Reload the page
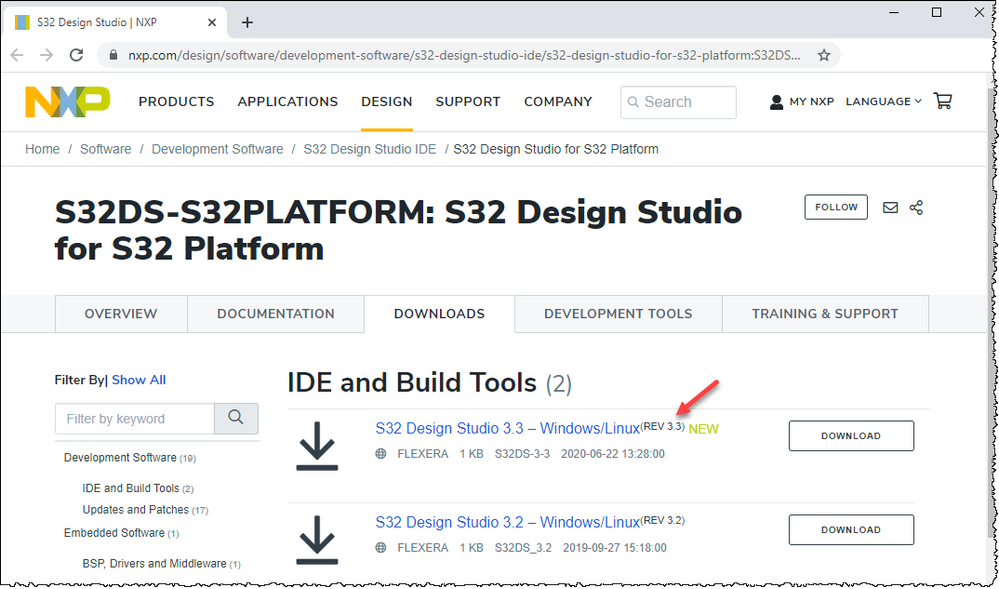 pyautogui.click(x=76, y=55)
